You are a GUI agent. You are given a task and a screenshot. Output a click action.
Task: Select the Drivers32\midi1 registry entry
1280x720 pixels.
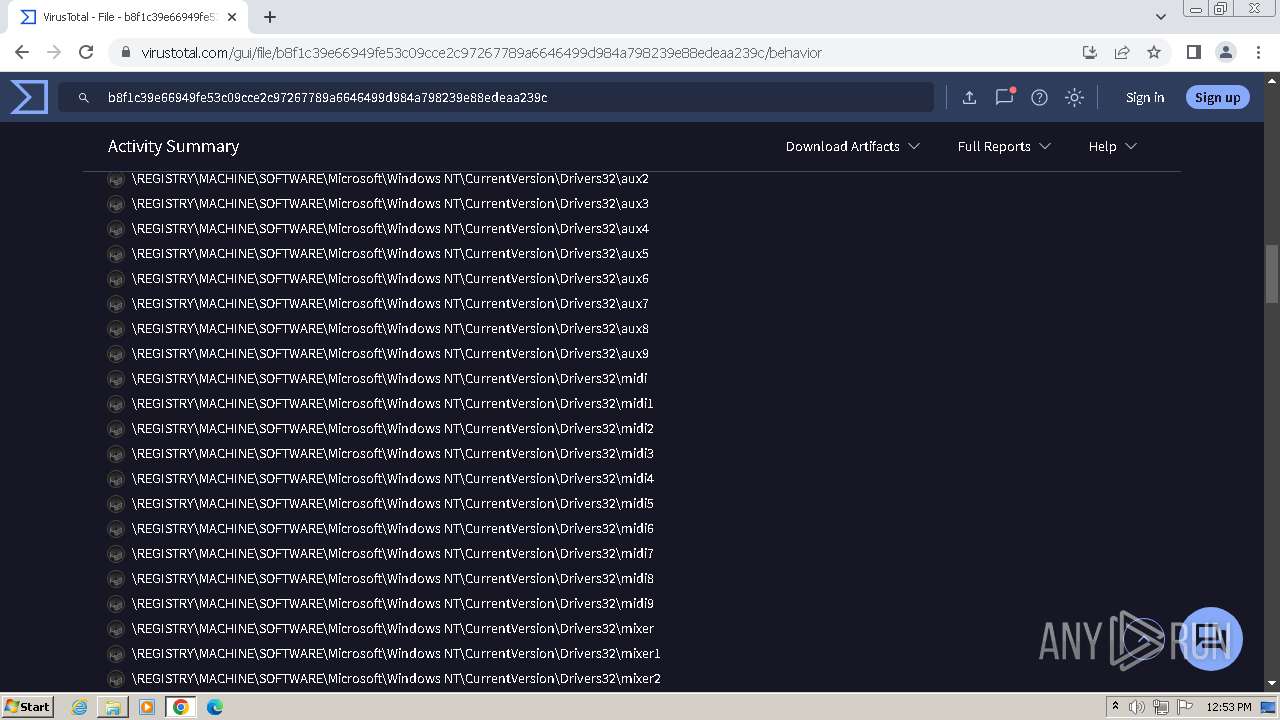point(392,404)
